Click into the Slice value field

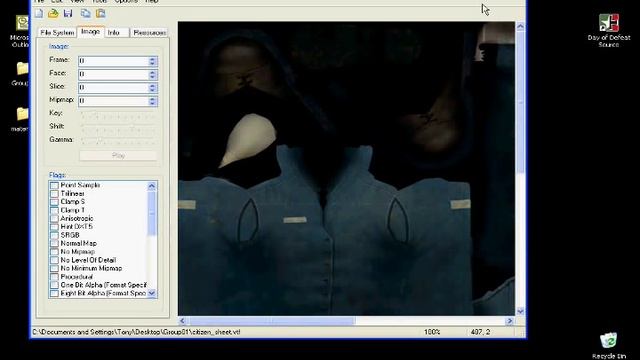click(x=113, y=87)
